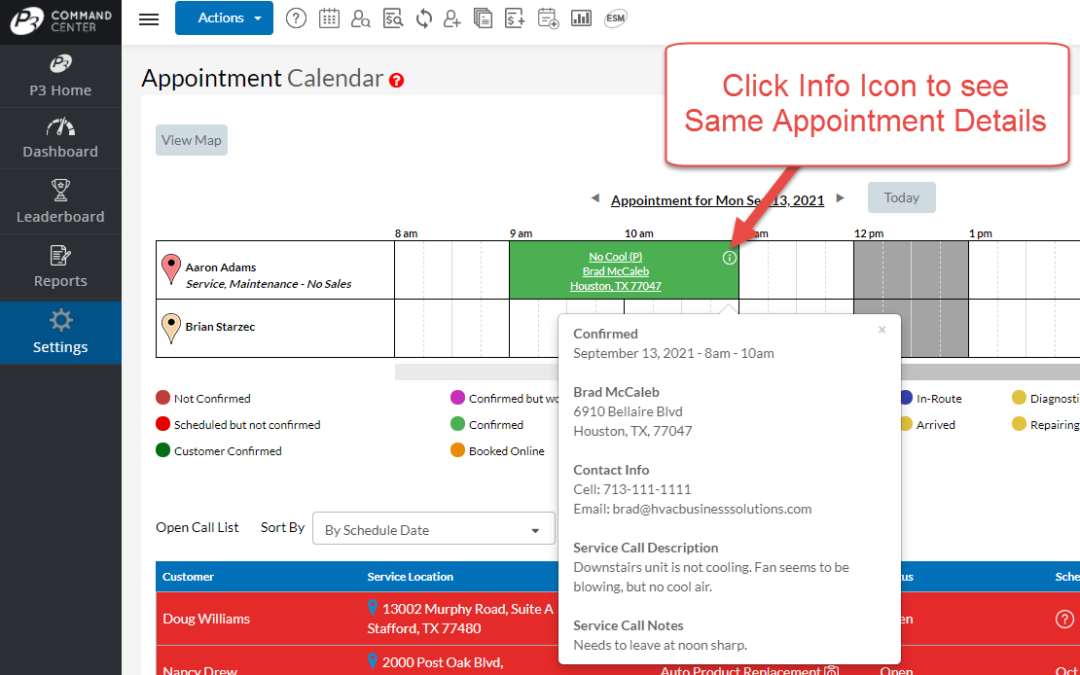The width and height of the screenshot is (1080, 675).
Task: Click the refresh sync arrows icon
Action: (423, 18)
